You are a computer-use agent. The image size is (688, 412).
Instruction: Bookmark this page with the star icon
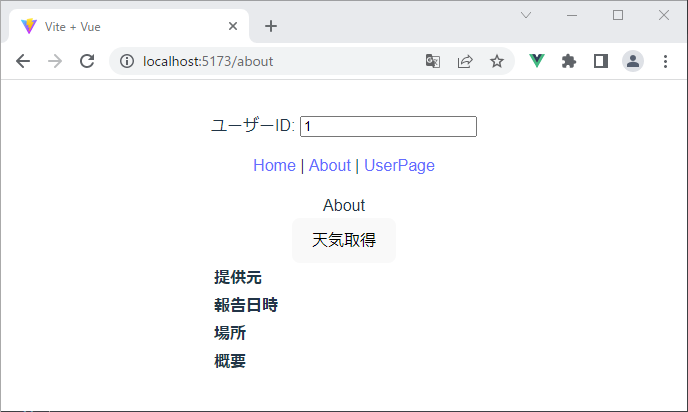[x=497, y=61]
